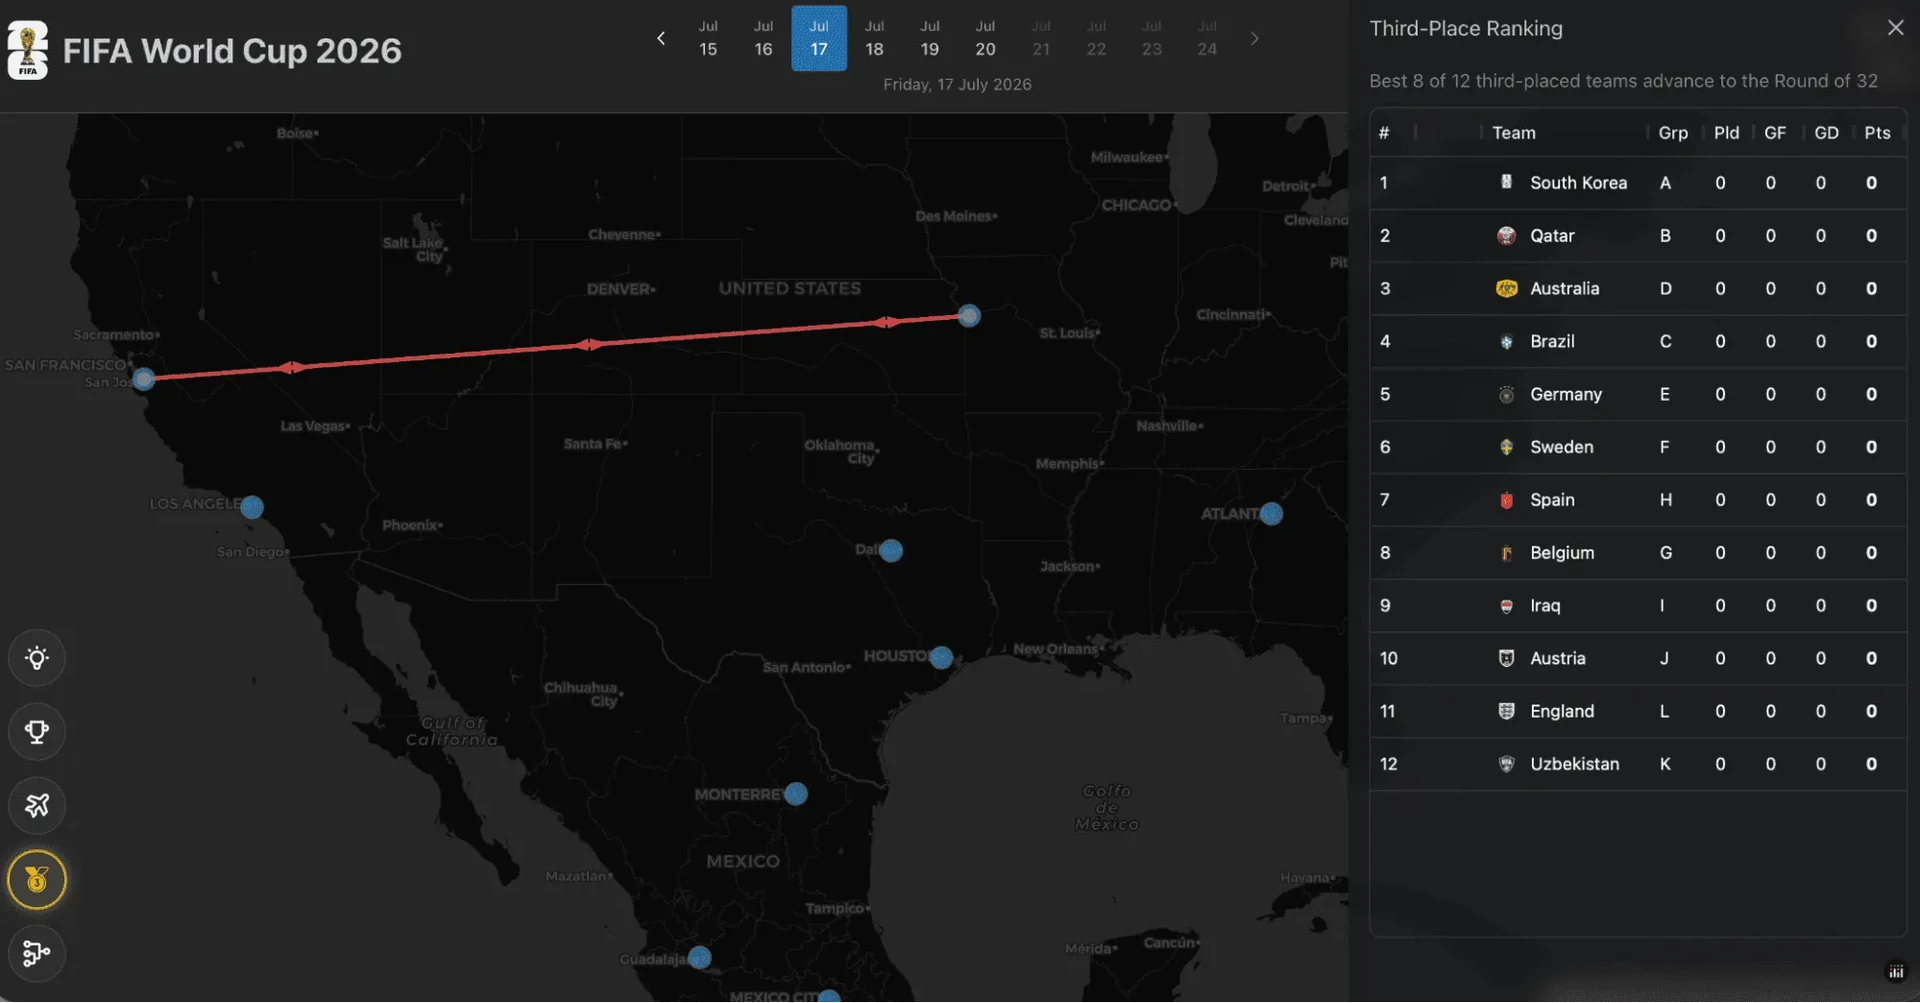
Task: Sort by the Team column header
Action: point(1514,133)
